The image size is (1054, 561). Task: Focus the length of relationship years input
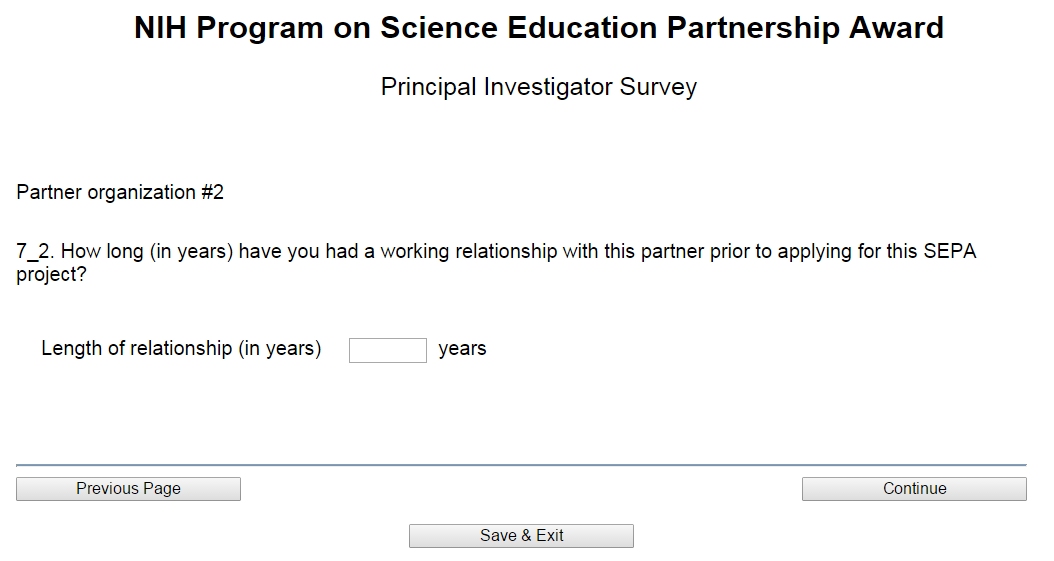(387, 350)
